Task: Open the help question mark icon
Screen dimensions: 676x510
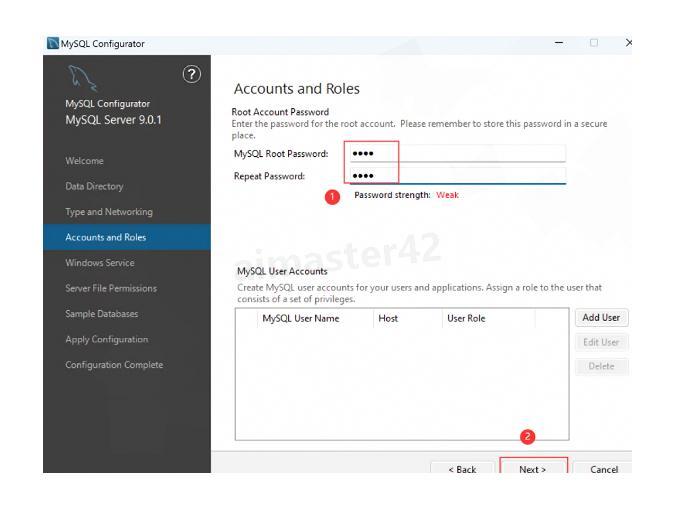Action: click(x=191, y=74)
